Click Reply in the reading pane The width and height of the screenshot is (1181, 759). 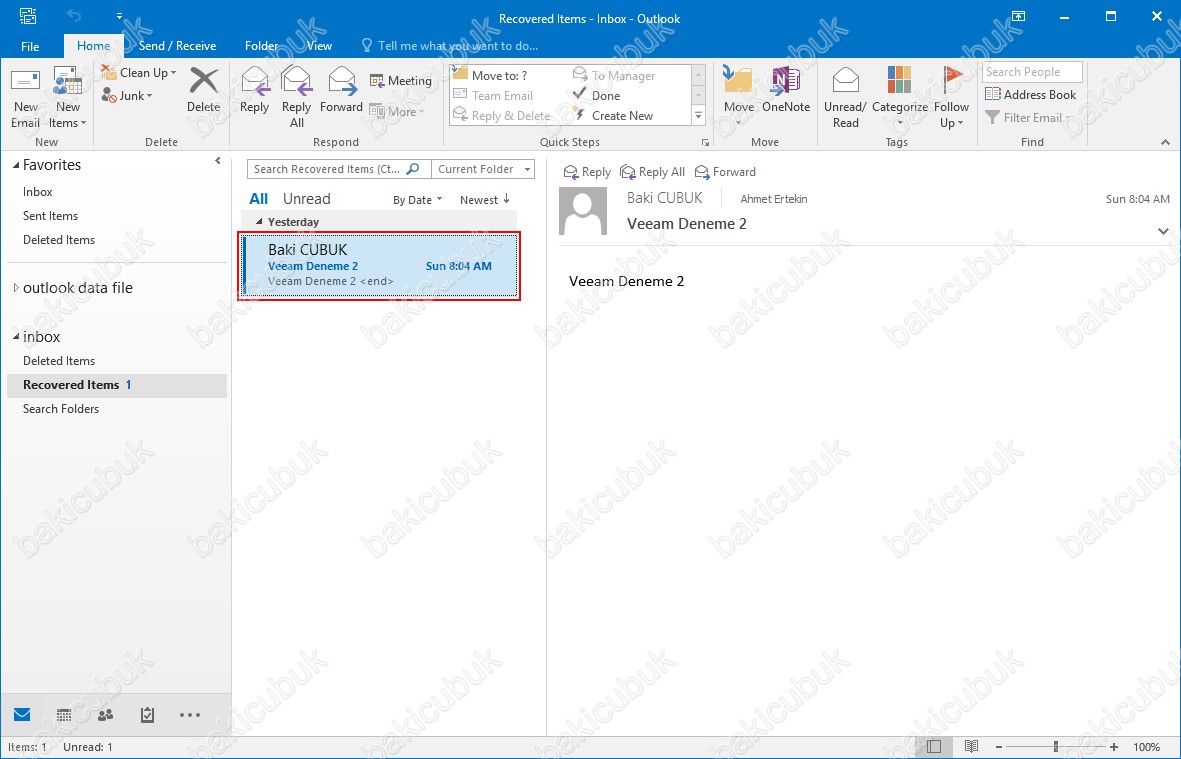(587, 172)
